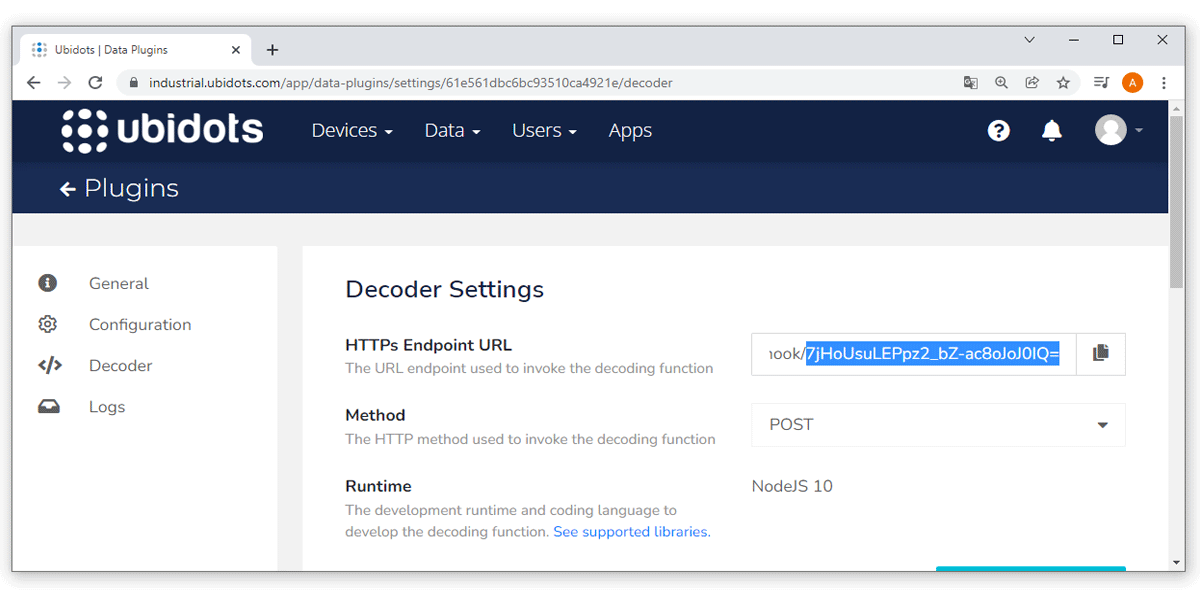The width and height of the screenshot is (1200, 600).
Task: Click the NodeJS 10 runtime text
Action: coord(792,487)
